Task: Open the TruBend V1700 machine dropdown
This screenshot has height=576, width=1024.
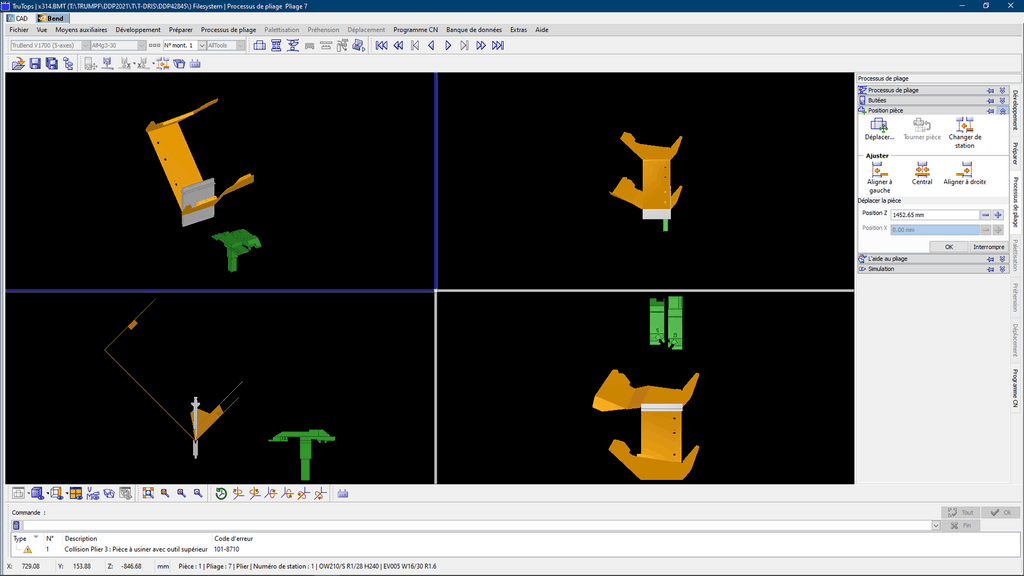Action: coord(85,45)
